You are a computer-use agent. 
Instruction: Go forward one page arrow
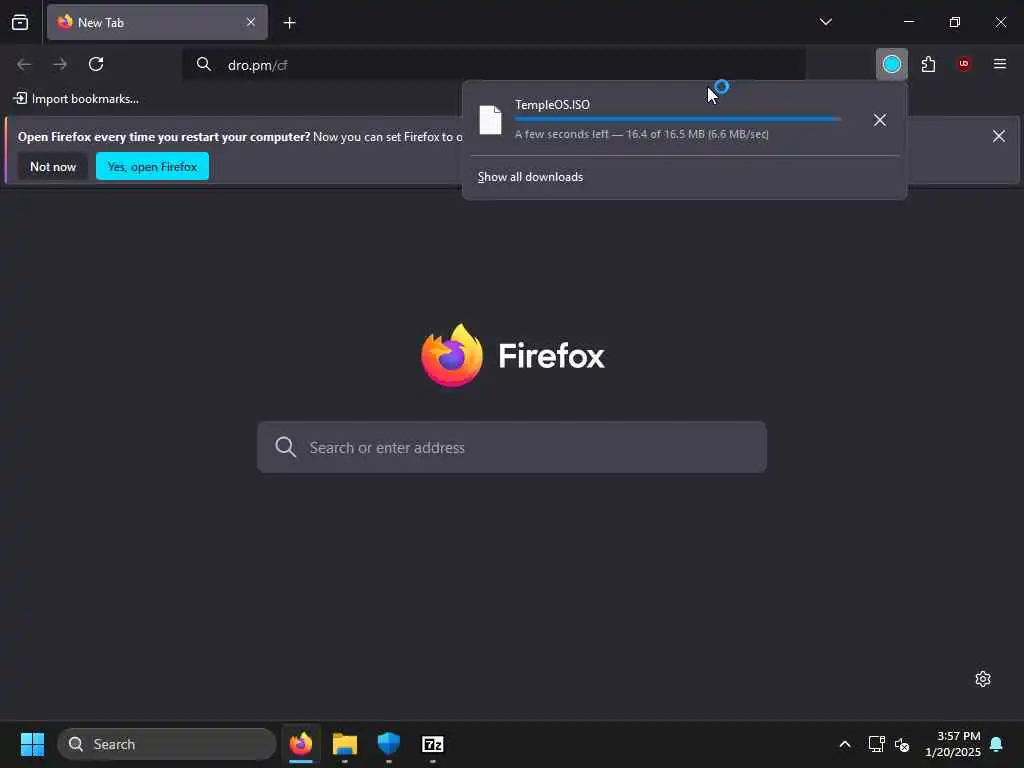(60, 64)
